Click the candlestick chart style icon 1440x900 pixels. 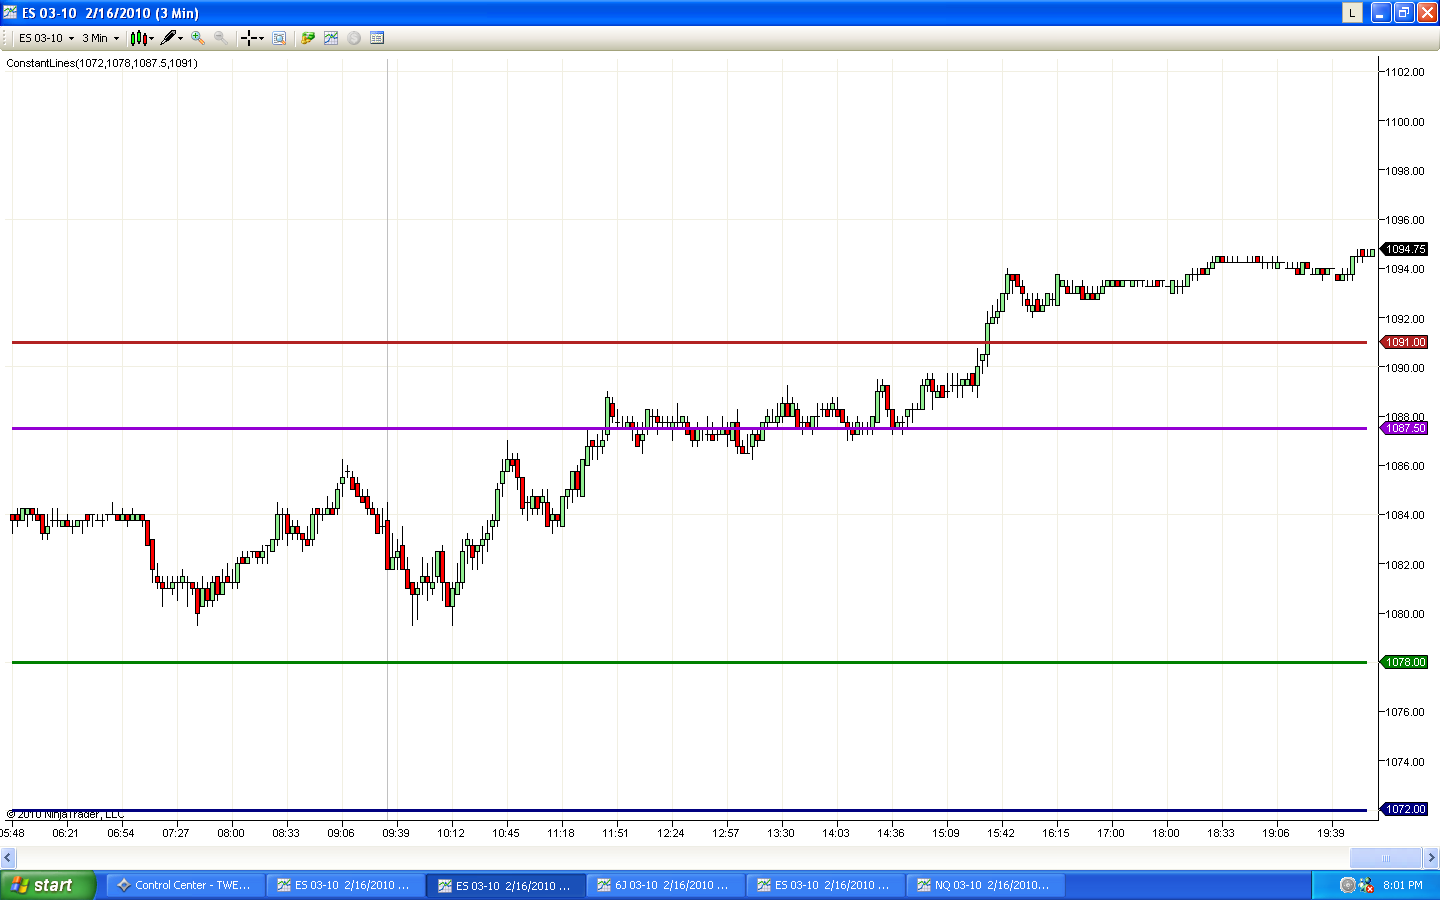(138, 38)
